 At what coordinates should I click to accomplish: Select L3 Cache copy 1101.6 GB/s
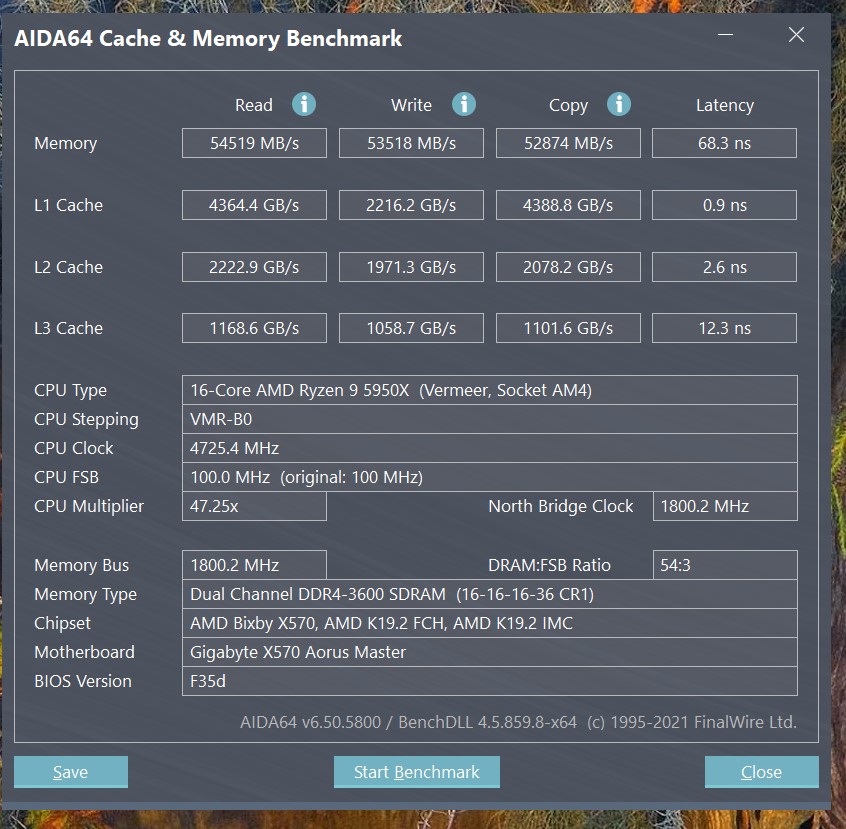point(568,328)
